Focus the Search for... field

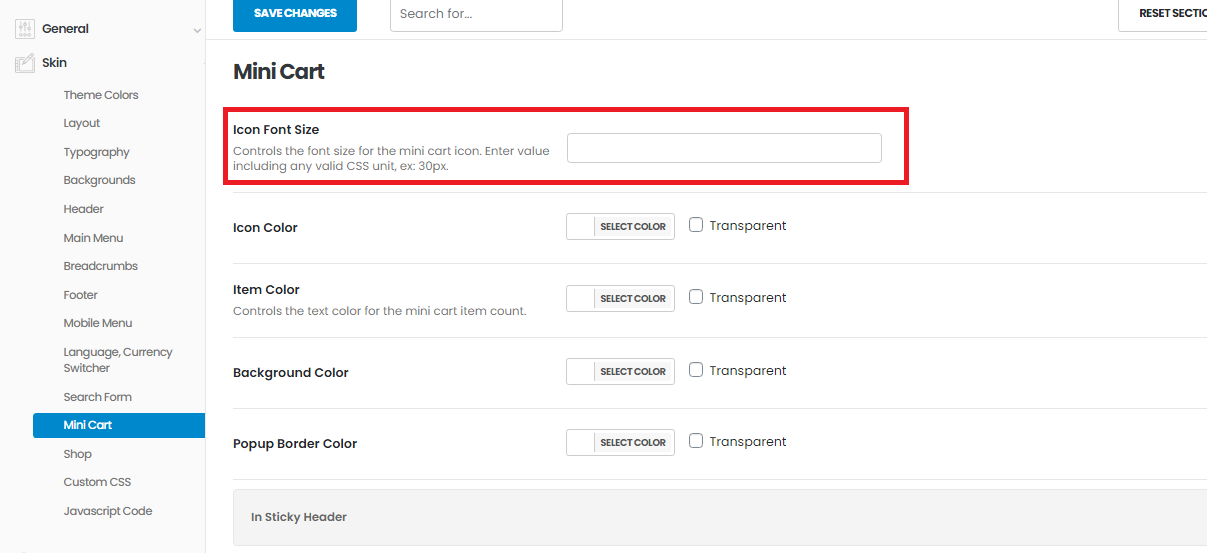point(476,14)
